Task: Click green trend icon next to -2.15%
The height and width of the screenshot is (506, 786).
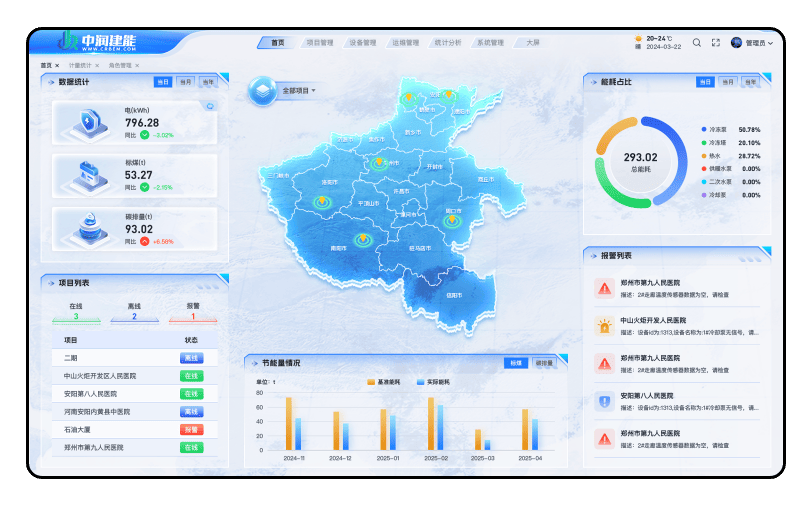Action: tap(144, 187)
